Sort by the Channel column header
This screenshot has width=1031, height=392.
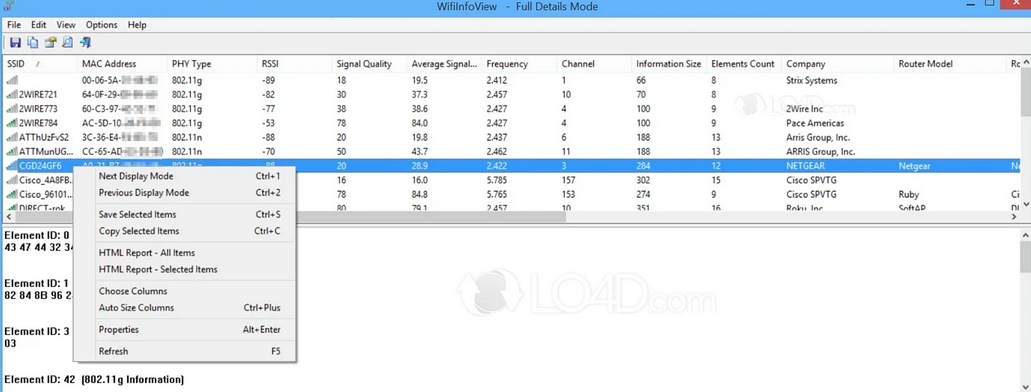(x=594, y=64)
